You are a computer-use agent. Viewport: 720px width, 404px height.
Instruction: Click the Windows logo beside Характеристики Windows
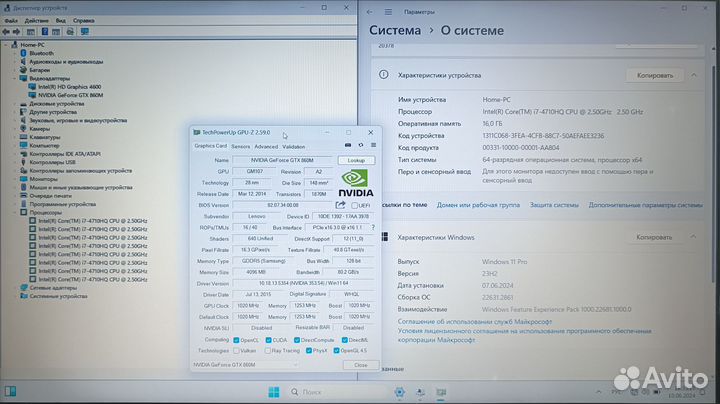[x=384, y=237]
